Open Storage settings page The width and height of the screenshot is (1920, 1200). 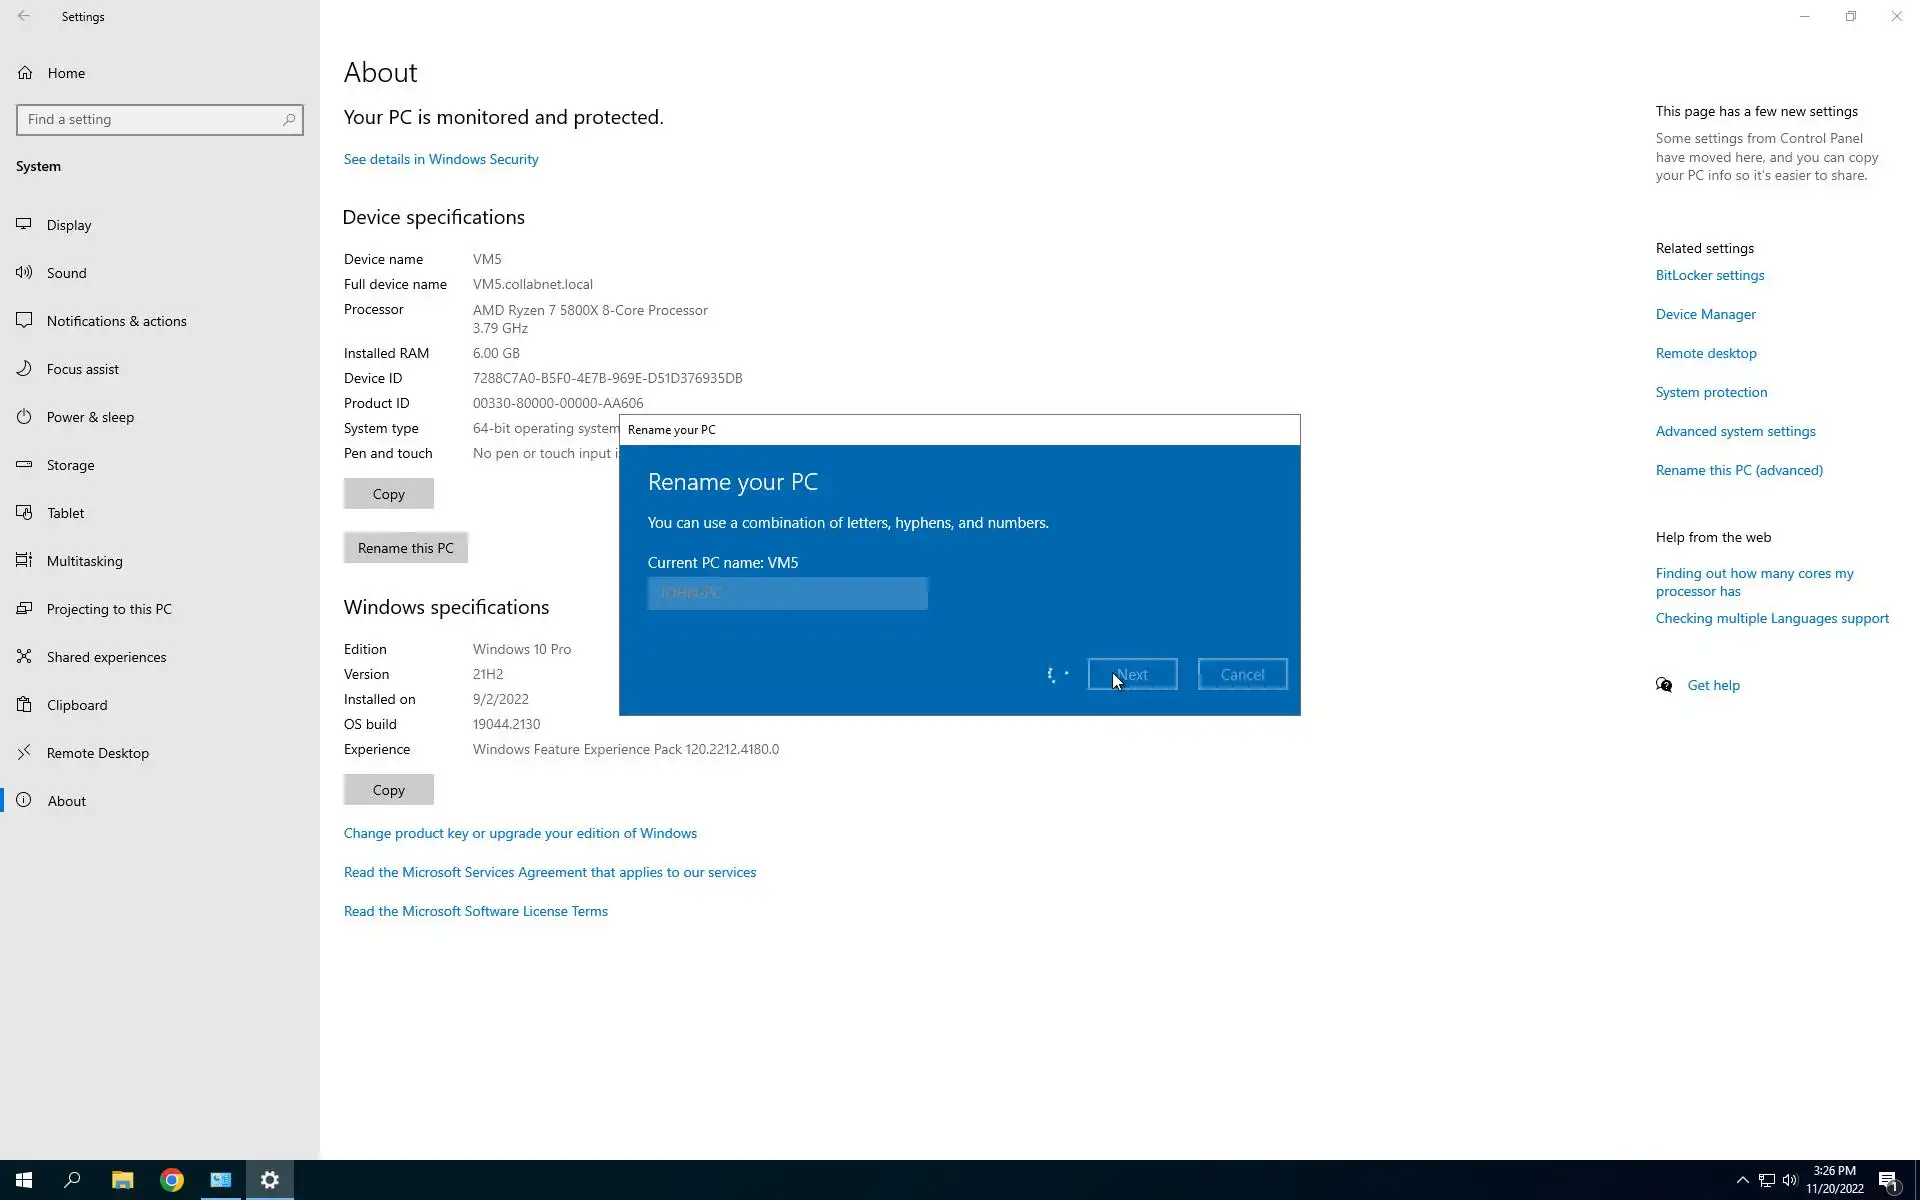click(x=70, y=465)
